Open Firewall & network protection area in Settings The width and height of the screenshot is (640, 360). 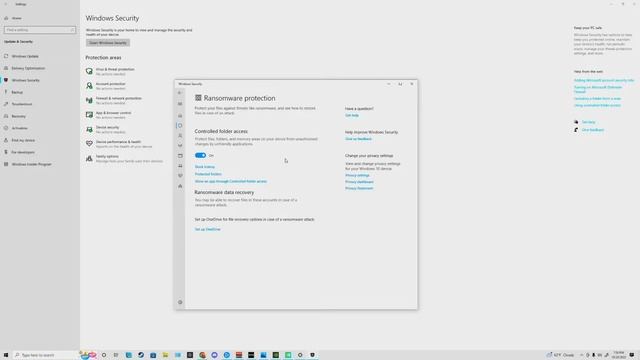114,100
